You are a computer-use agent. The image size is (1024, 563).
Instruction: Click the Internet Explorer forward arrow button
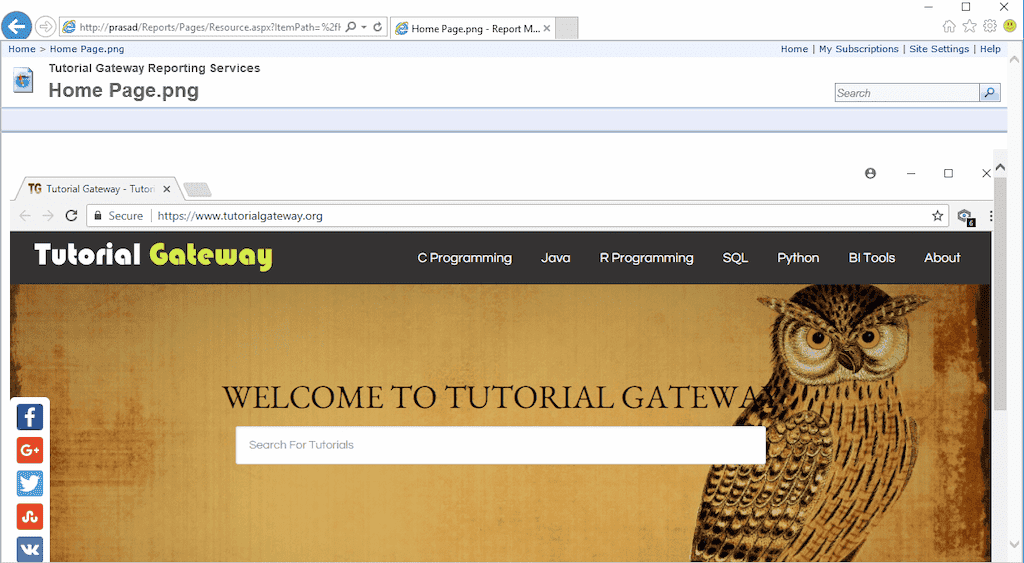click(45, 27)
